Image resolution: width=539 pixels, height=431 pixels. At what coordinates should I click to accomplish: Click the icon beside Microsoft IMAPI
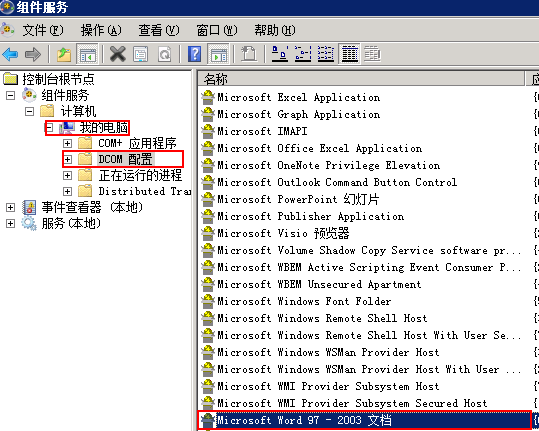tap(208, 131)
